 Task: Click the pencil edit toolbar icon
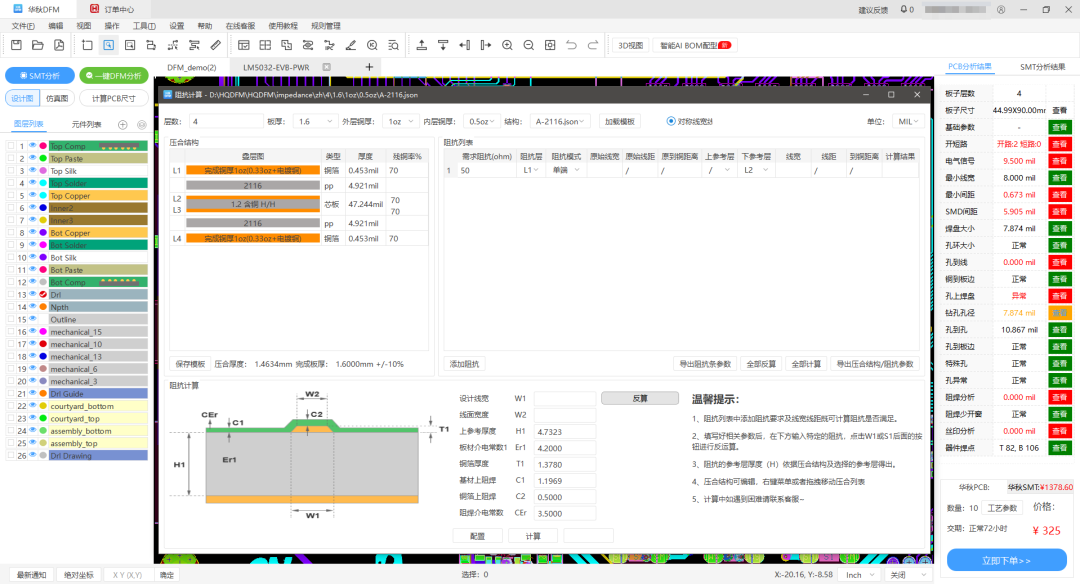click(x=351, y=45)
